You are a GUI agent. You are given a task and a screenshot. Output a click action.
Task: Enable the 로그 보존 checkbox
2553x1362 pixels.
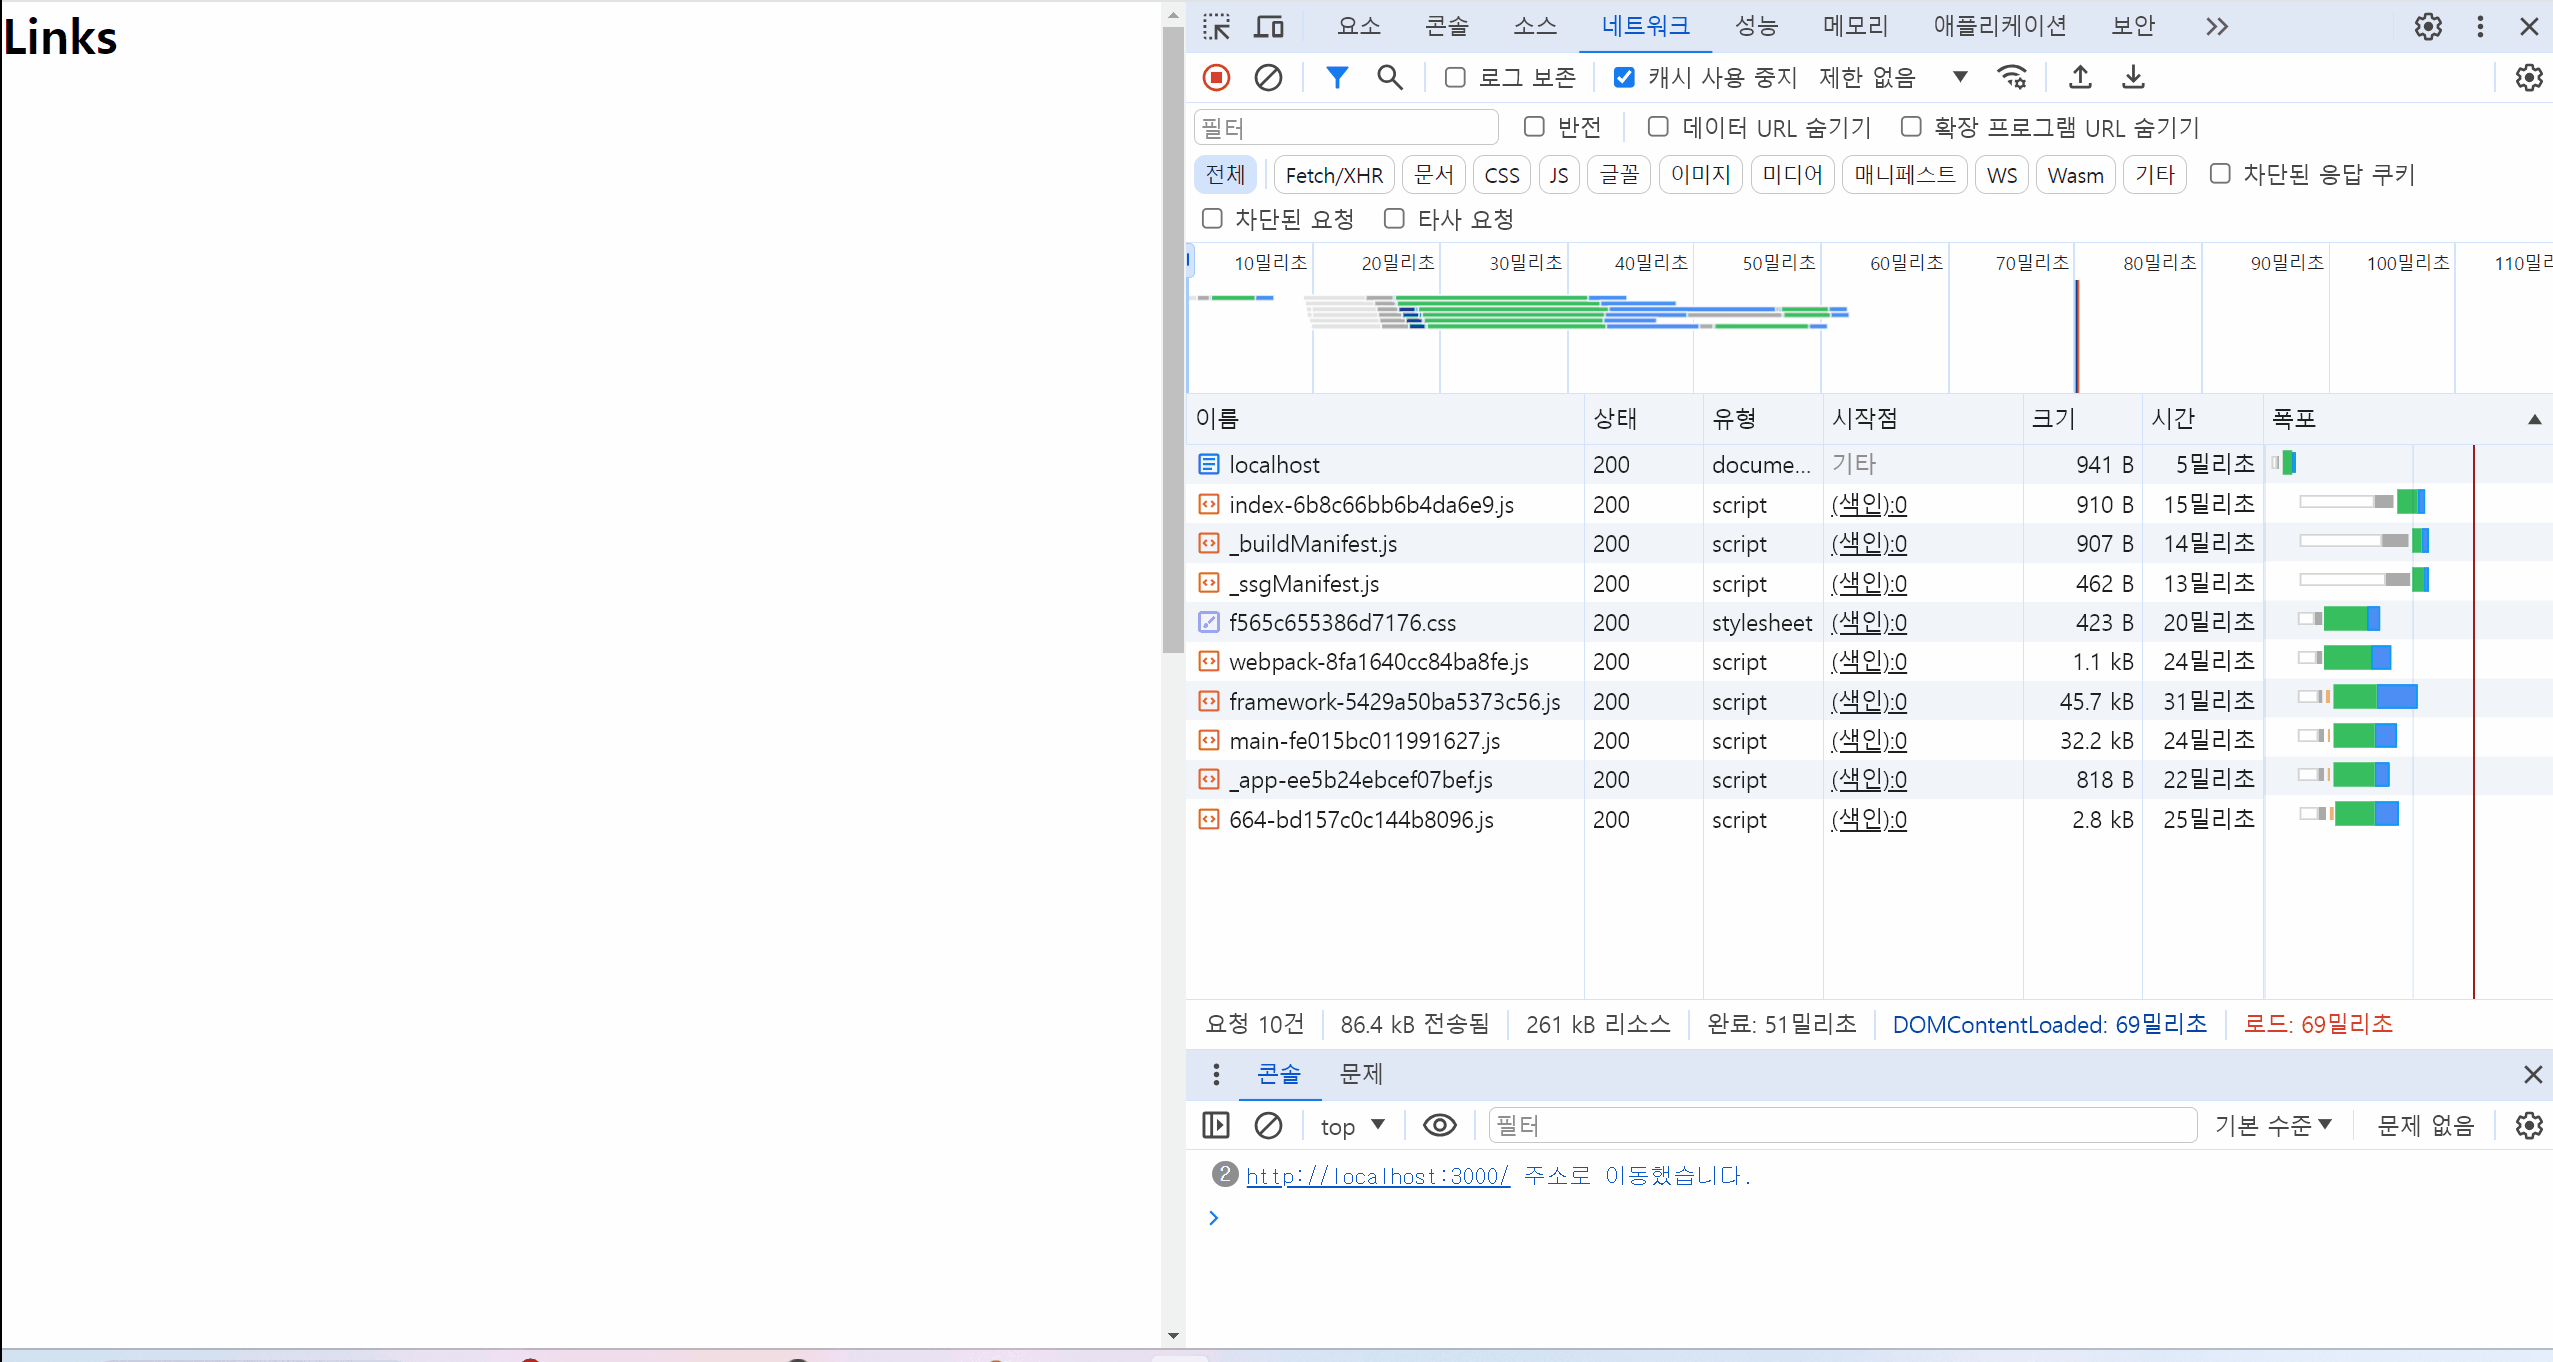click(1455, 77)
